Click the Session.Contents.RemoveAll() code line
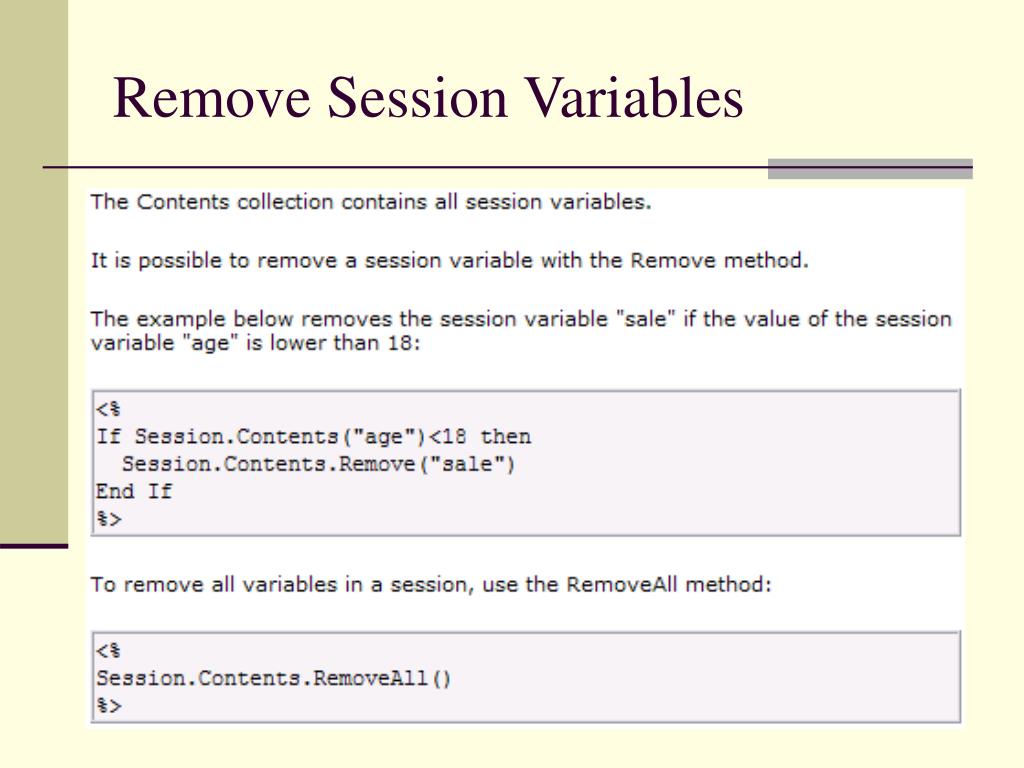Viewport: 1024px width, 768px height. tap(274, 678)
